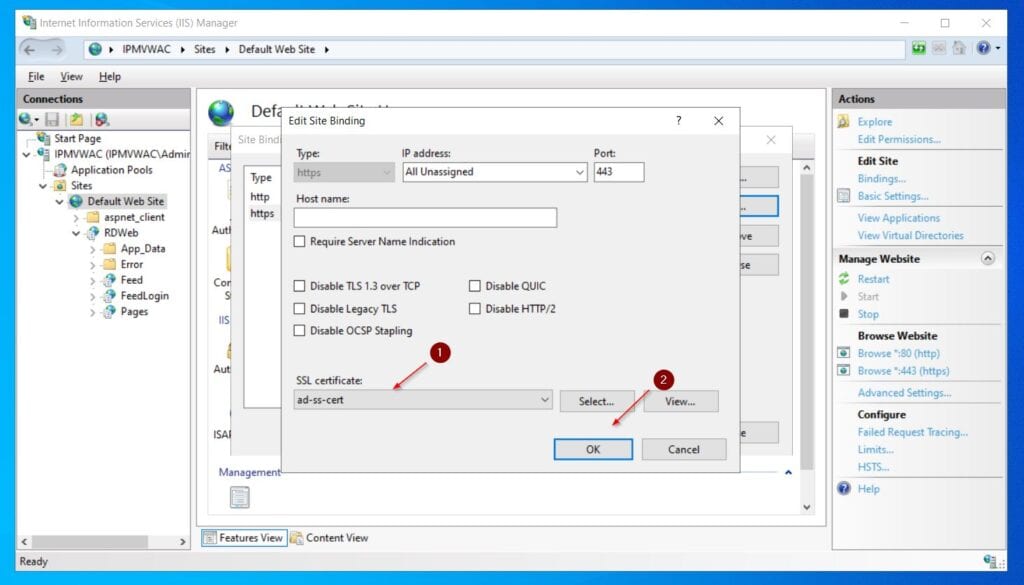This screenshot has width=1024, height=585.
Task: Collapse the Manage Website section
Action: pos(987,259)
